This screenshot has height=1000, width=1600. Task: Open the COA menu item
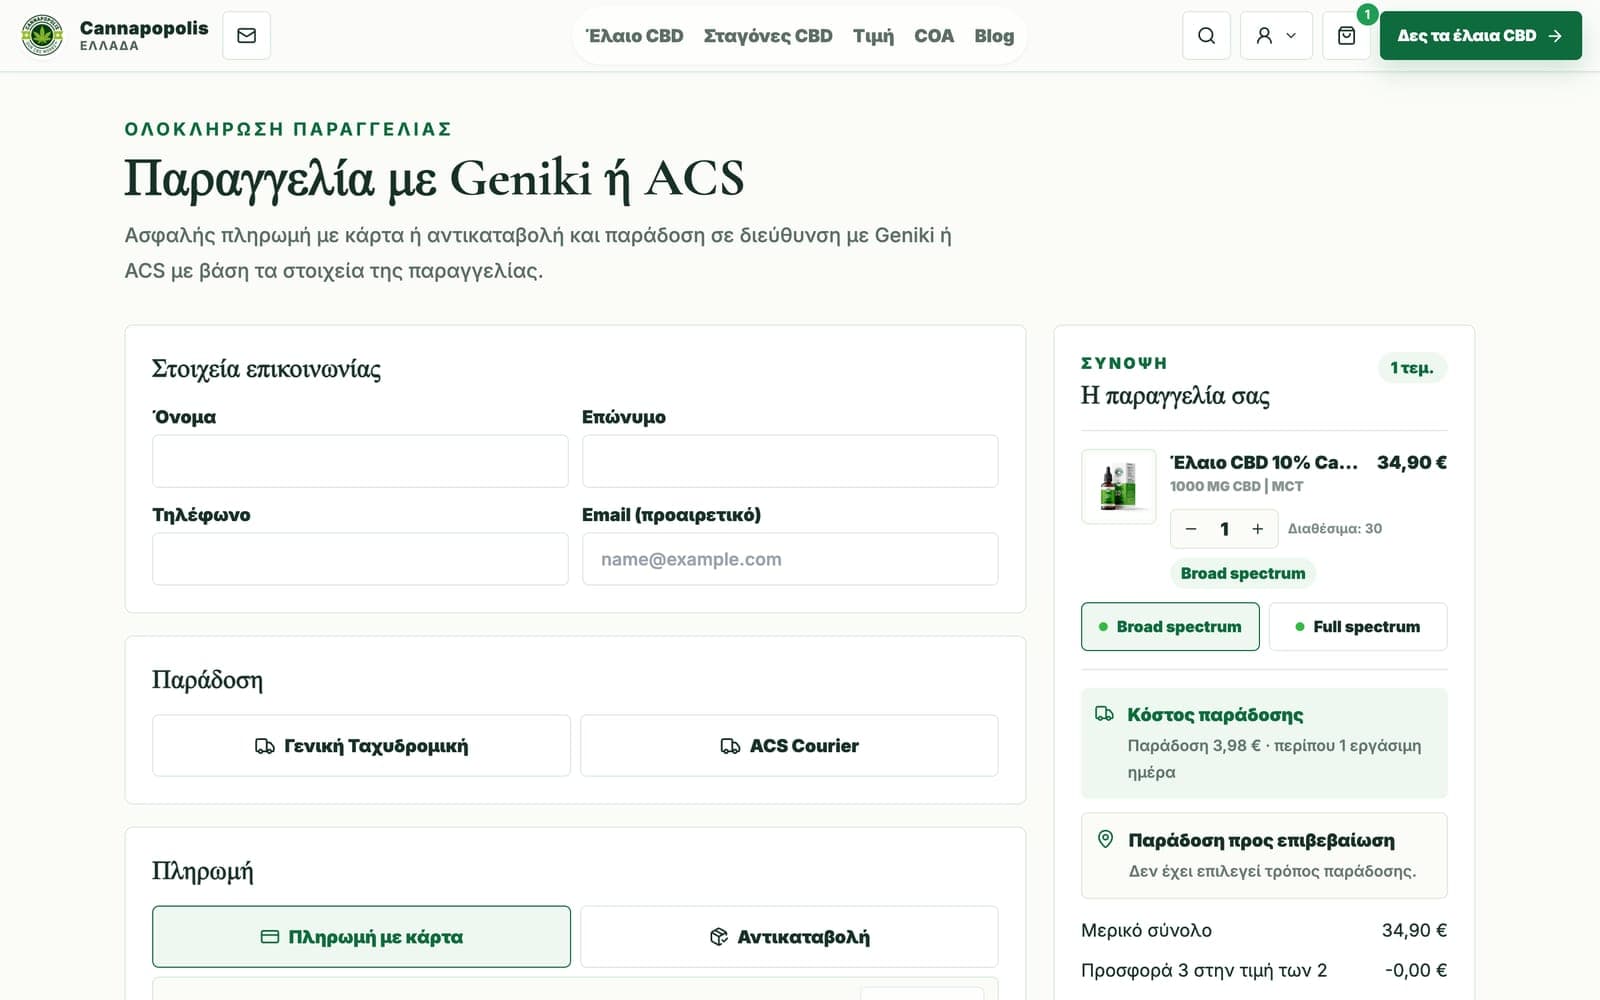(934, 36)
